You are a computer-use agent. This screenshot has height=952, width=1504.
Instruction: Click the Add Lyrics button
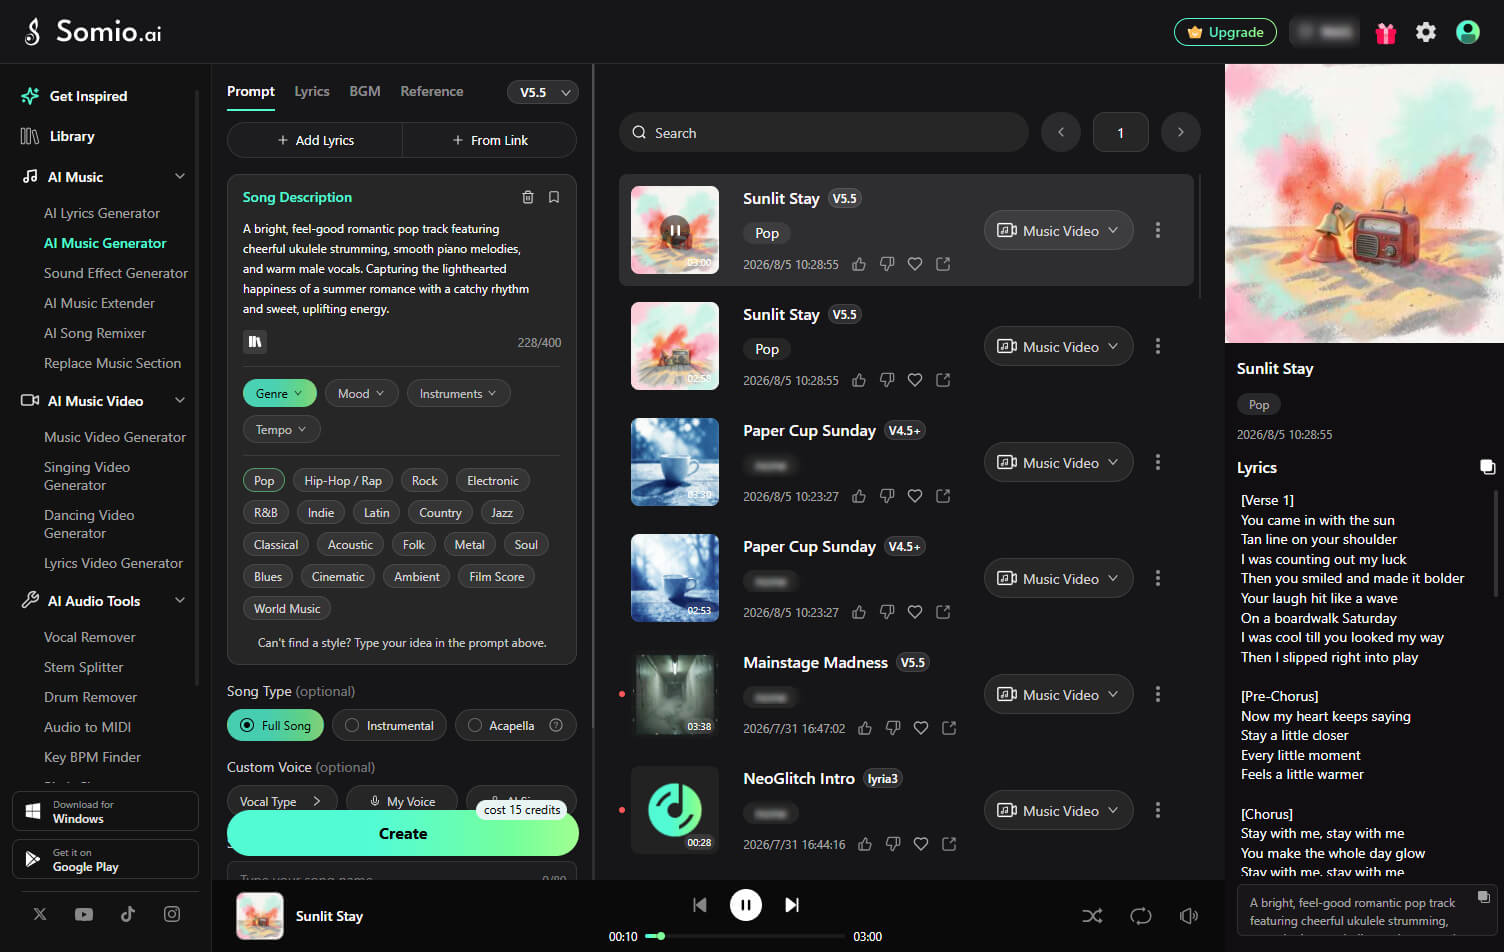click(315, 140)
